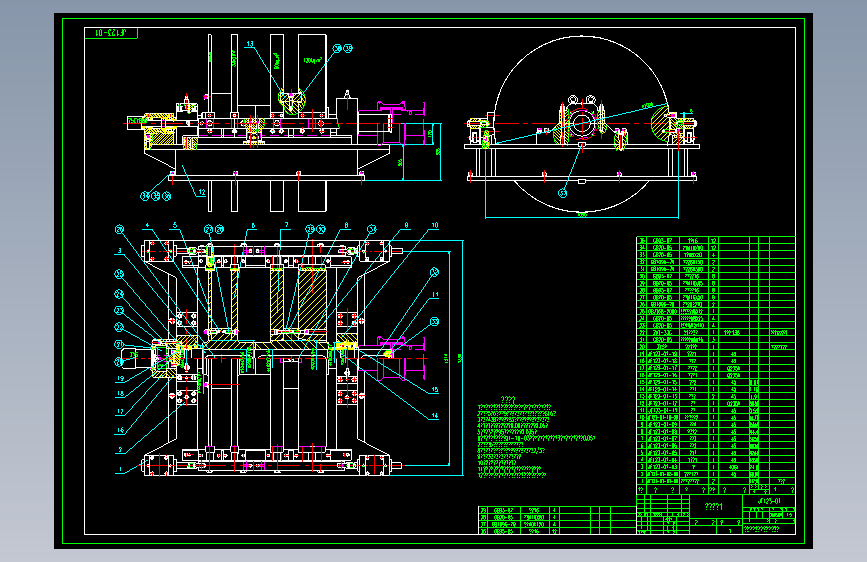Screen dimensions: 867x562
Task: Select the 120kg/m² annotation on the tall block
Action: [x=312, y=59]
